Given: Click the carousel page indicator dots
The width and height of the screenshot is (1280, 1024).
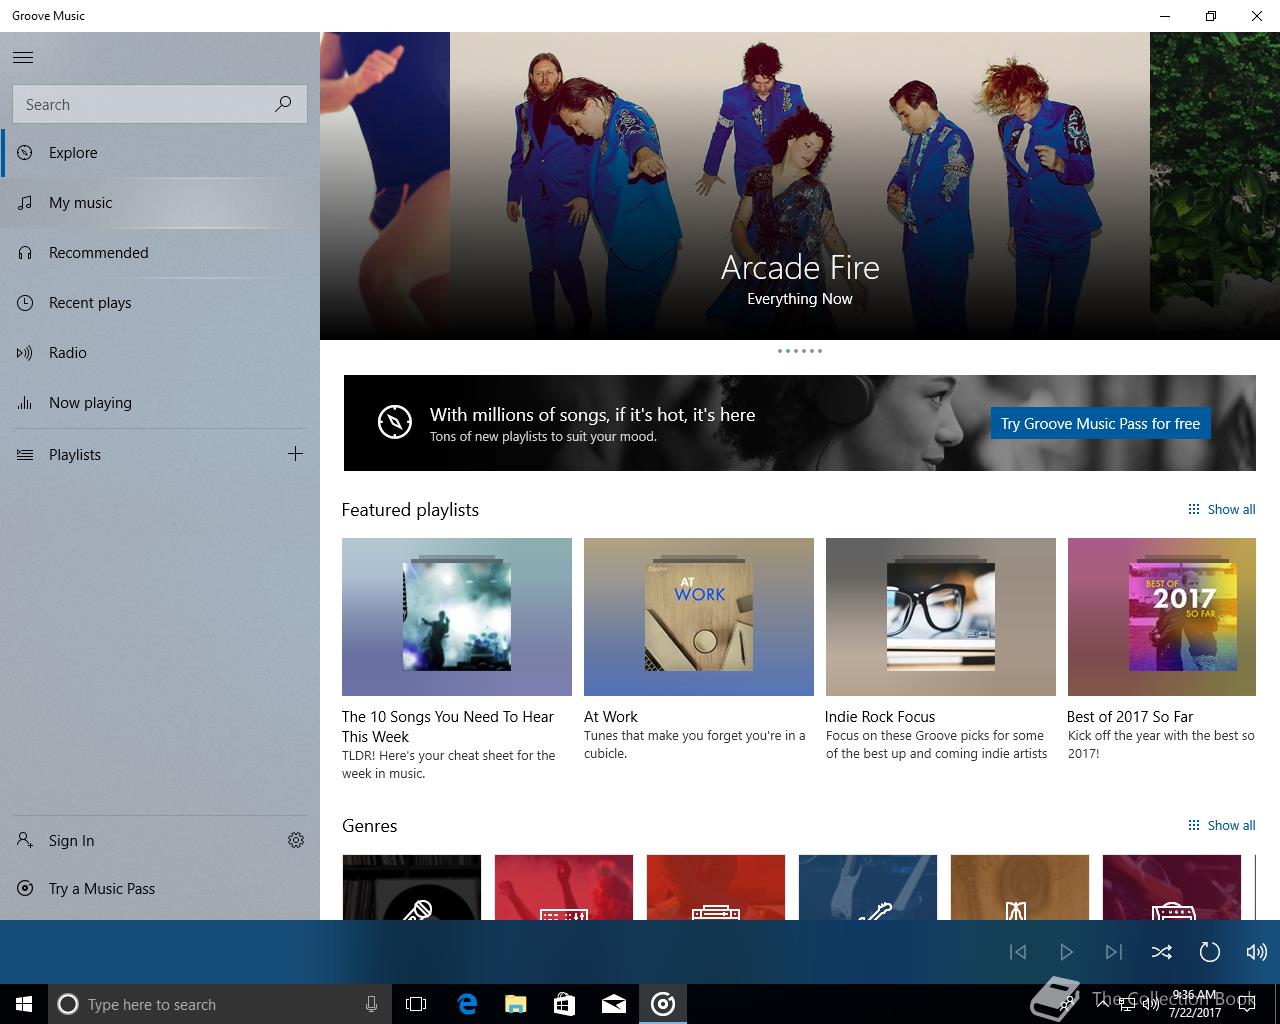Looking at the screenshot, I should click(800, 351).
